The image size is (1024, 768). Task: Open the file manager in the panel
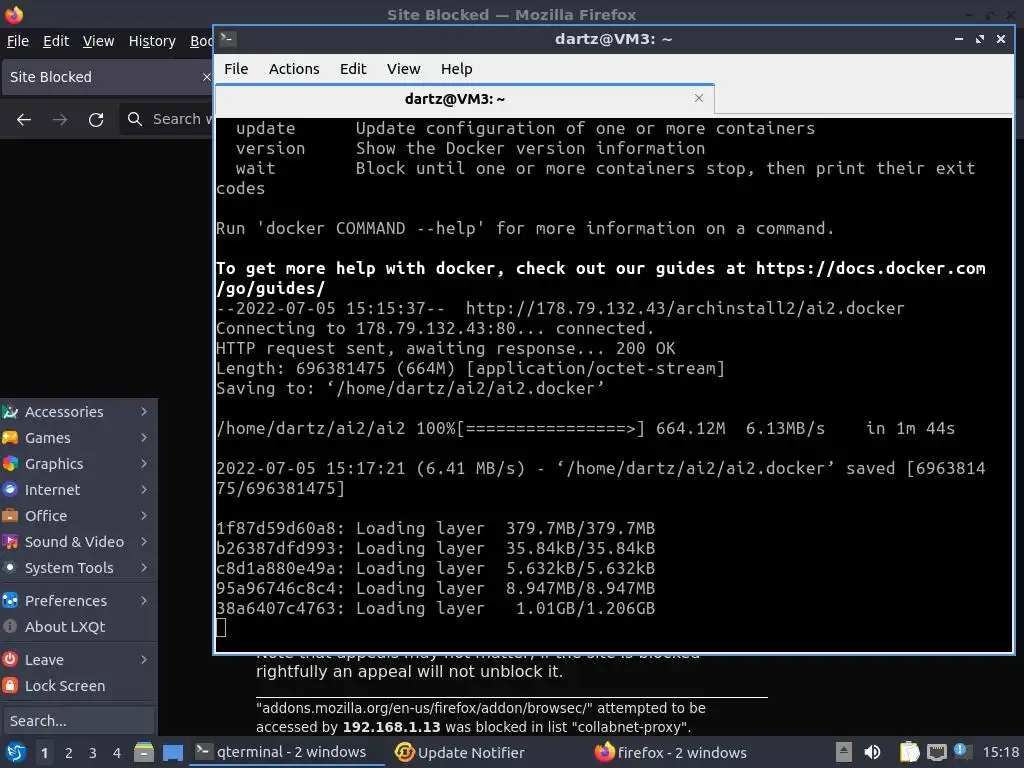click(x=144, y=753)
